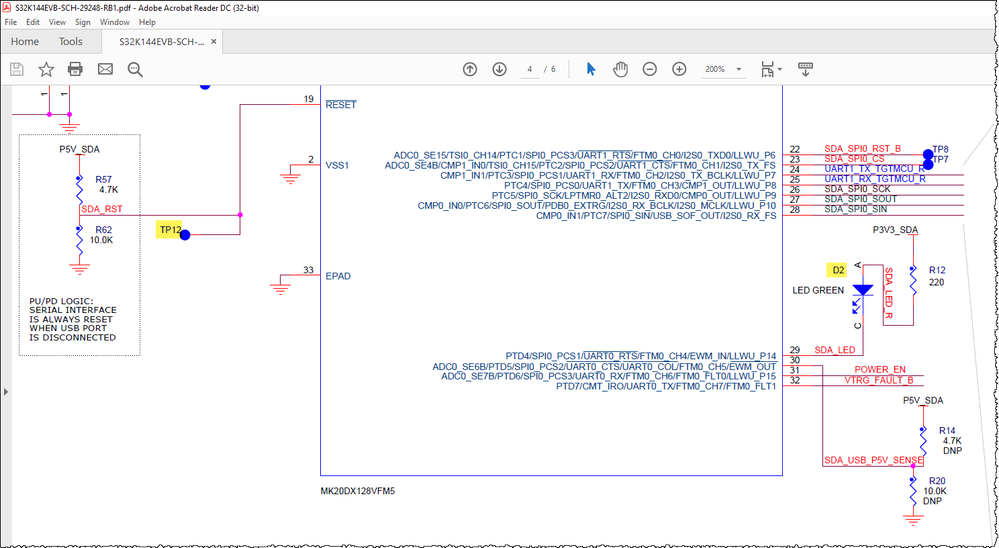
Task: Open the Help menu
Action: (x=147, y=22)
